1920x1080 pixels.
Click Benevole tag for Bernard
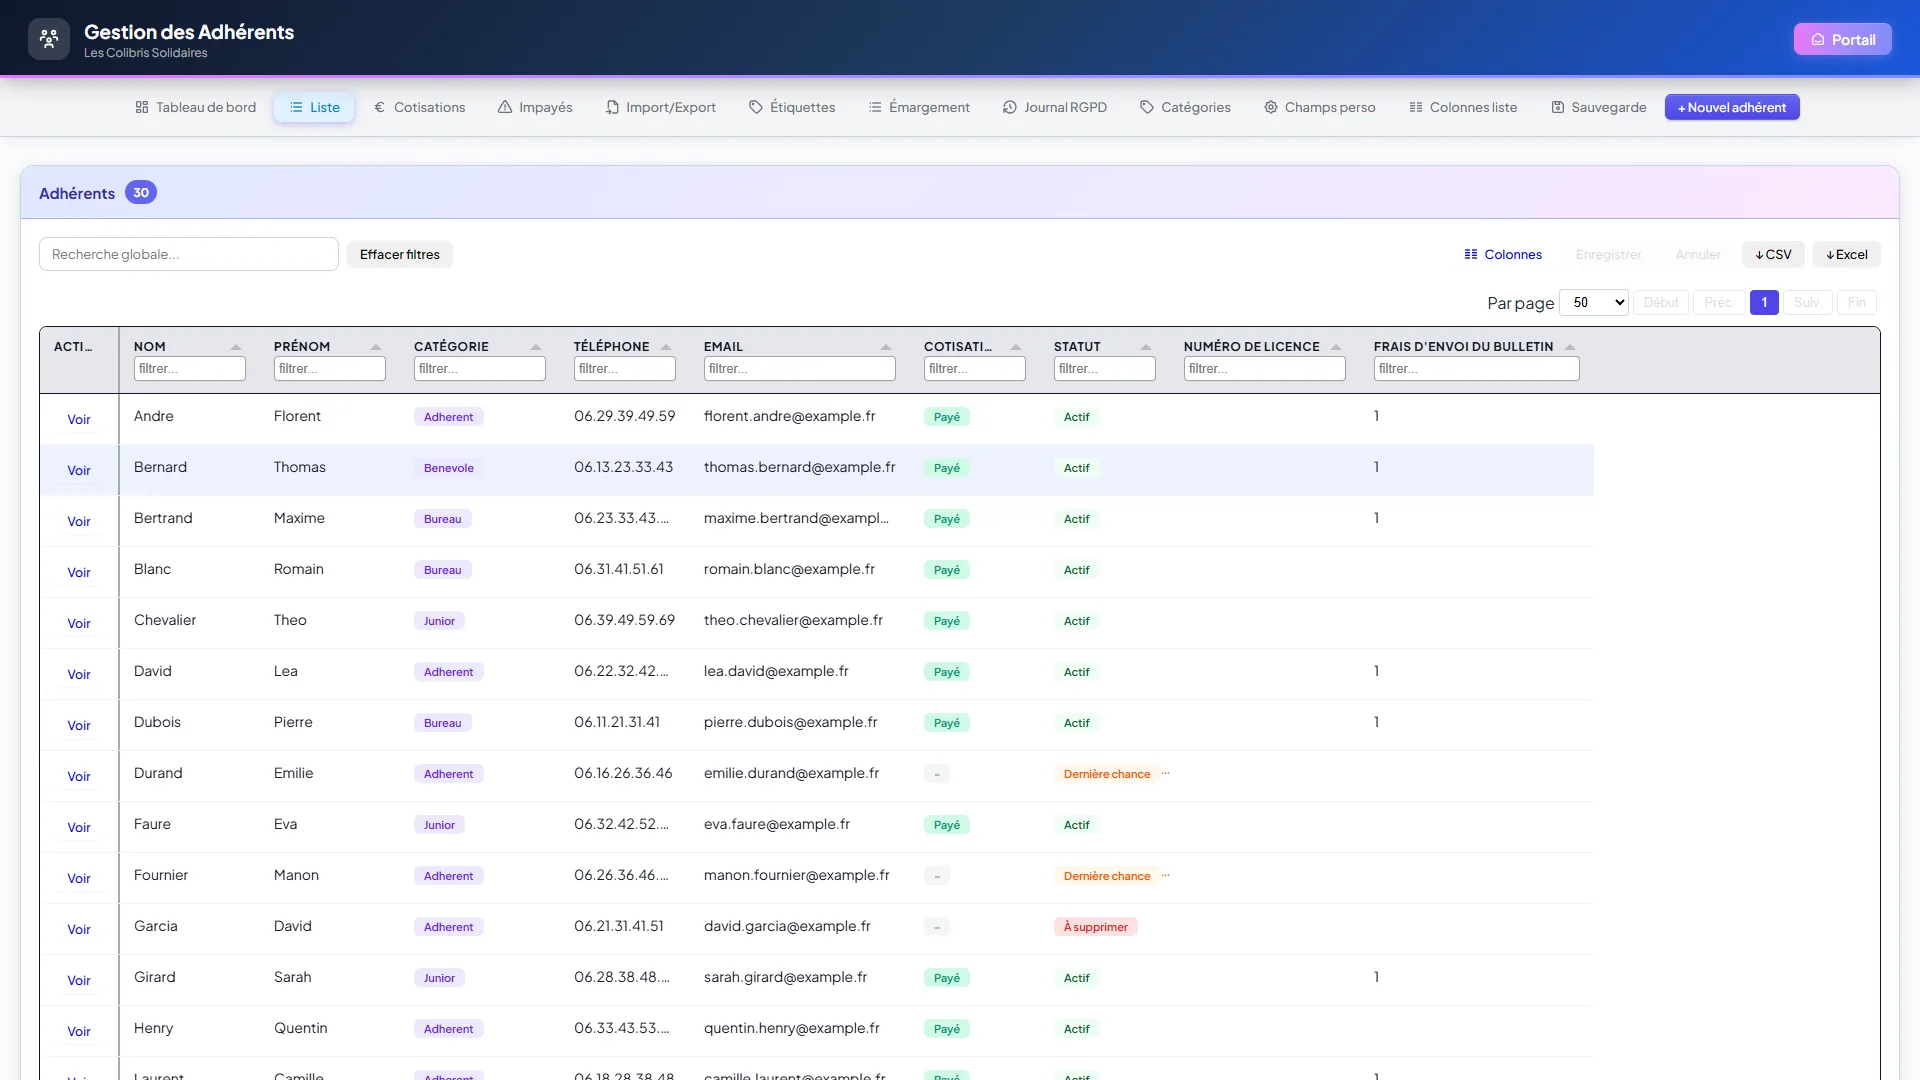point(449,468)
